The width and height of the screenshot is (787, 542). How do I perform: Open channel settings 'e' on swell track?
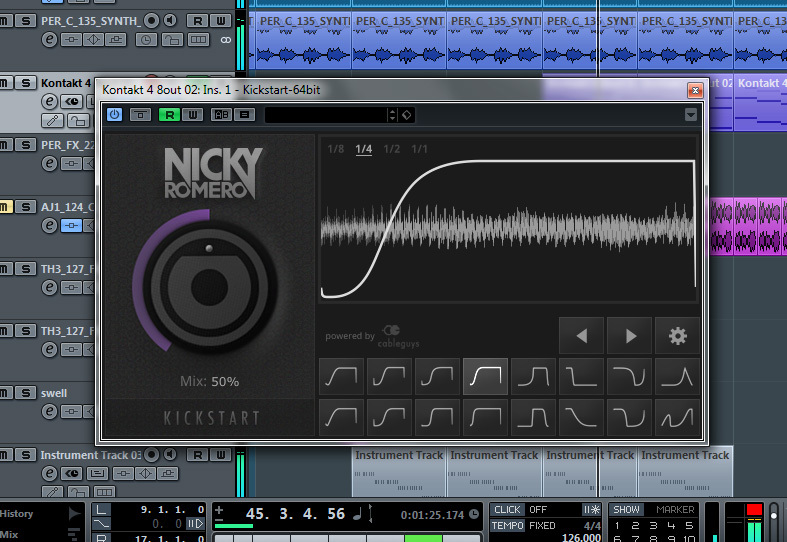point(49,412)
